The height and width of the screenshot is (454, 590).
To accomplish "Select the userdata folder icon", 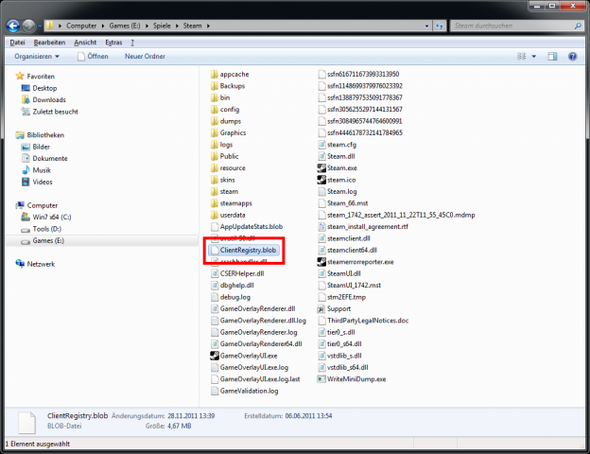I will 214,215.
